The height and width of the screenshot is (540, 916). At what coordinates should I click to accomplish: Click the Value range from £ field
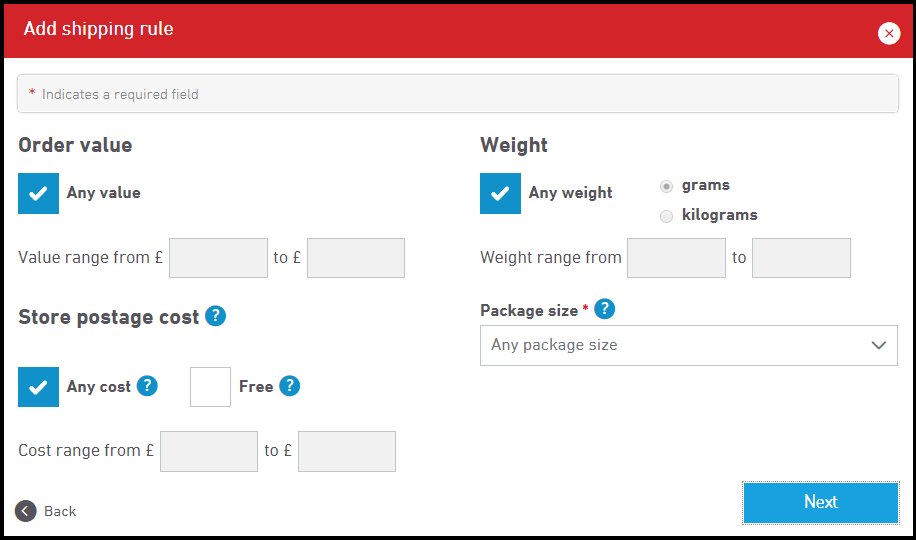[218, 258]
